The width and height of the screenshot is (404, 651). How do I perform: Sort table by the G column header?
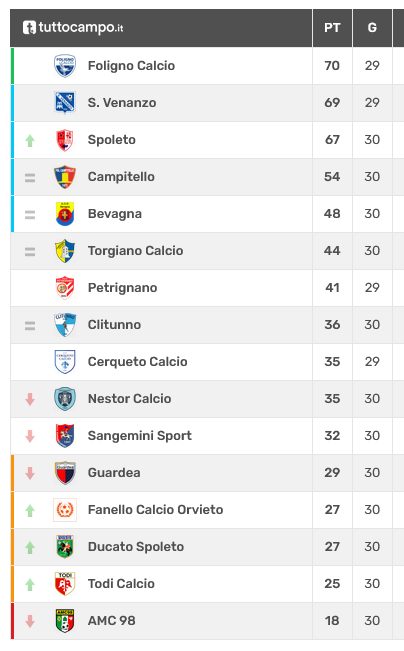point(372,28)
